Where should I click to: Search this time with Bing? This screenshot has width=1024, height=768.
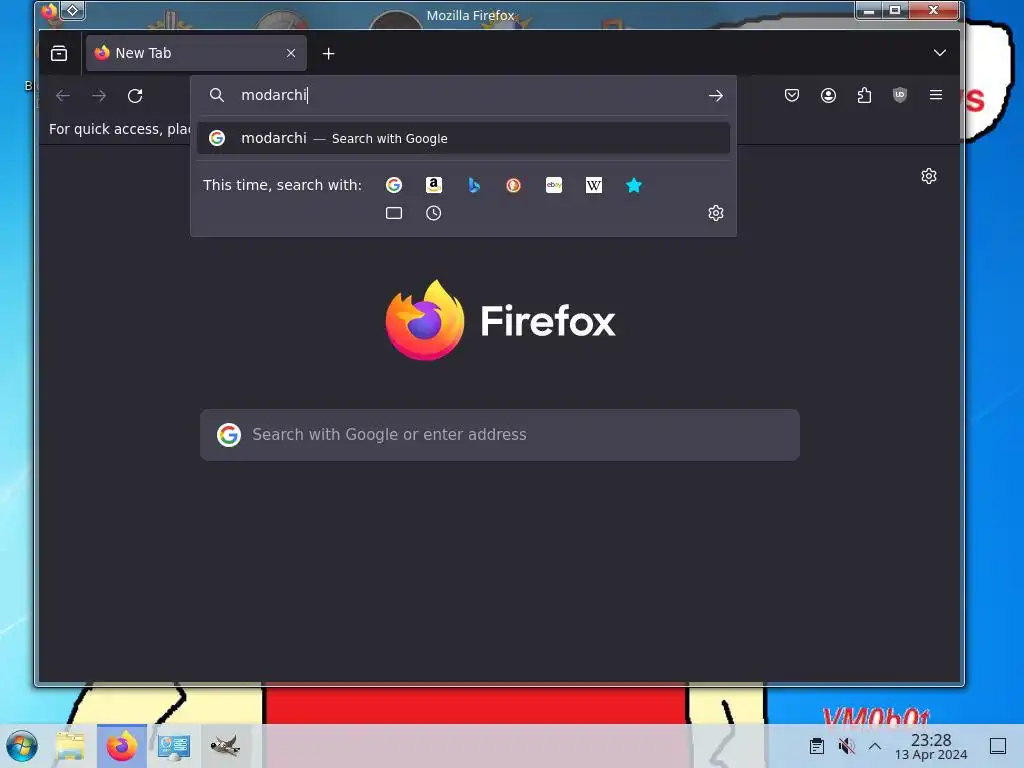tap(474, 185)
